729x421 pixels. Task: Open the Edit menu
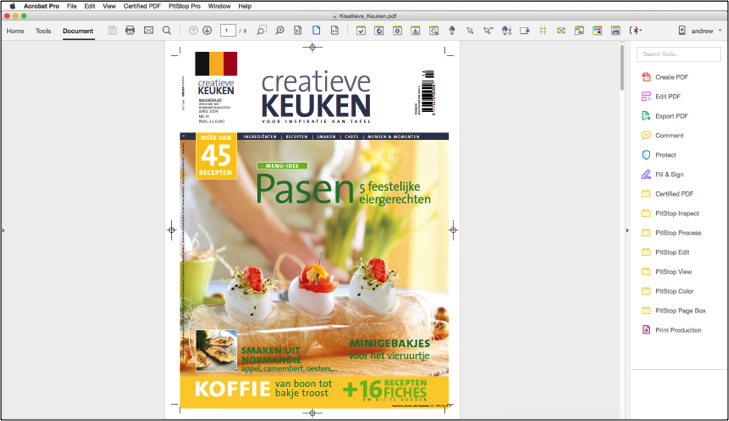(x=90, y=6)
